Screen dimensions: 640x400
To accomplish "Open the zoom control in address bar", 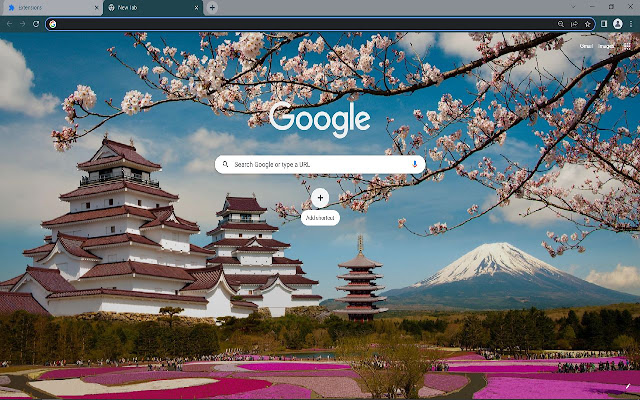I will 561,24.
